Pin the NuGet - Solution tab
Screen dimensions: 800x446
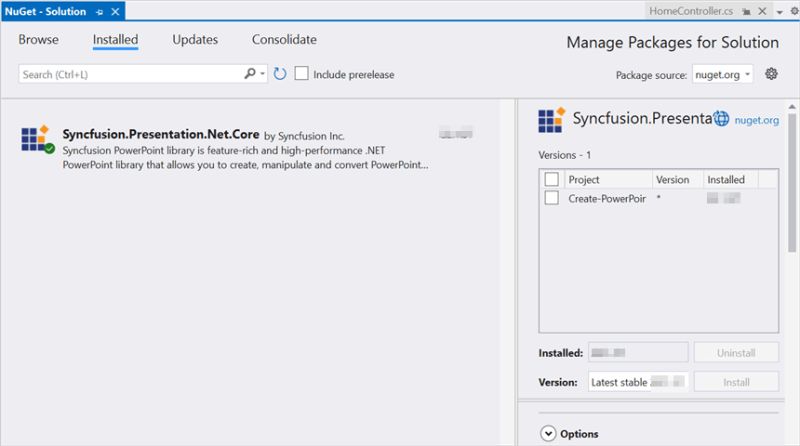coord(99,12)
